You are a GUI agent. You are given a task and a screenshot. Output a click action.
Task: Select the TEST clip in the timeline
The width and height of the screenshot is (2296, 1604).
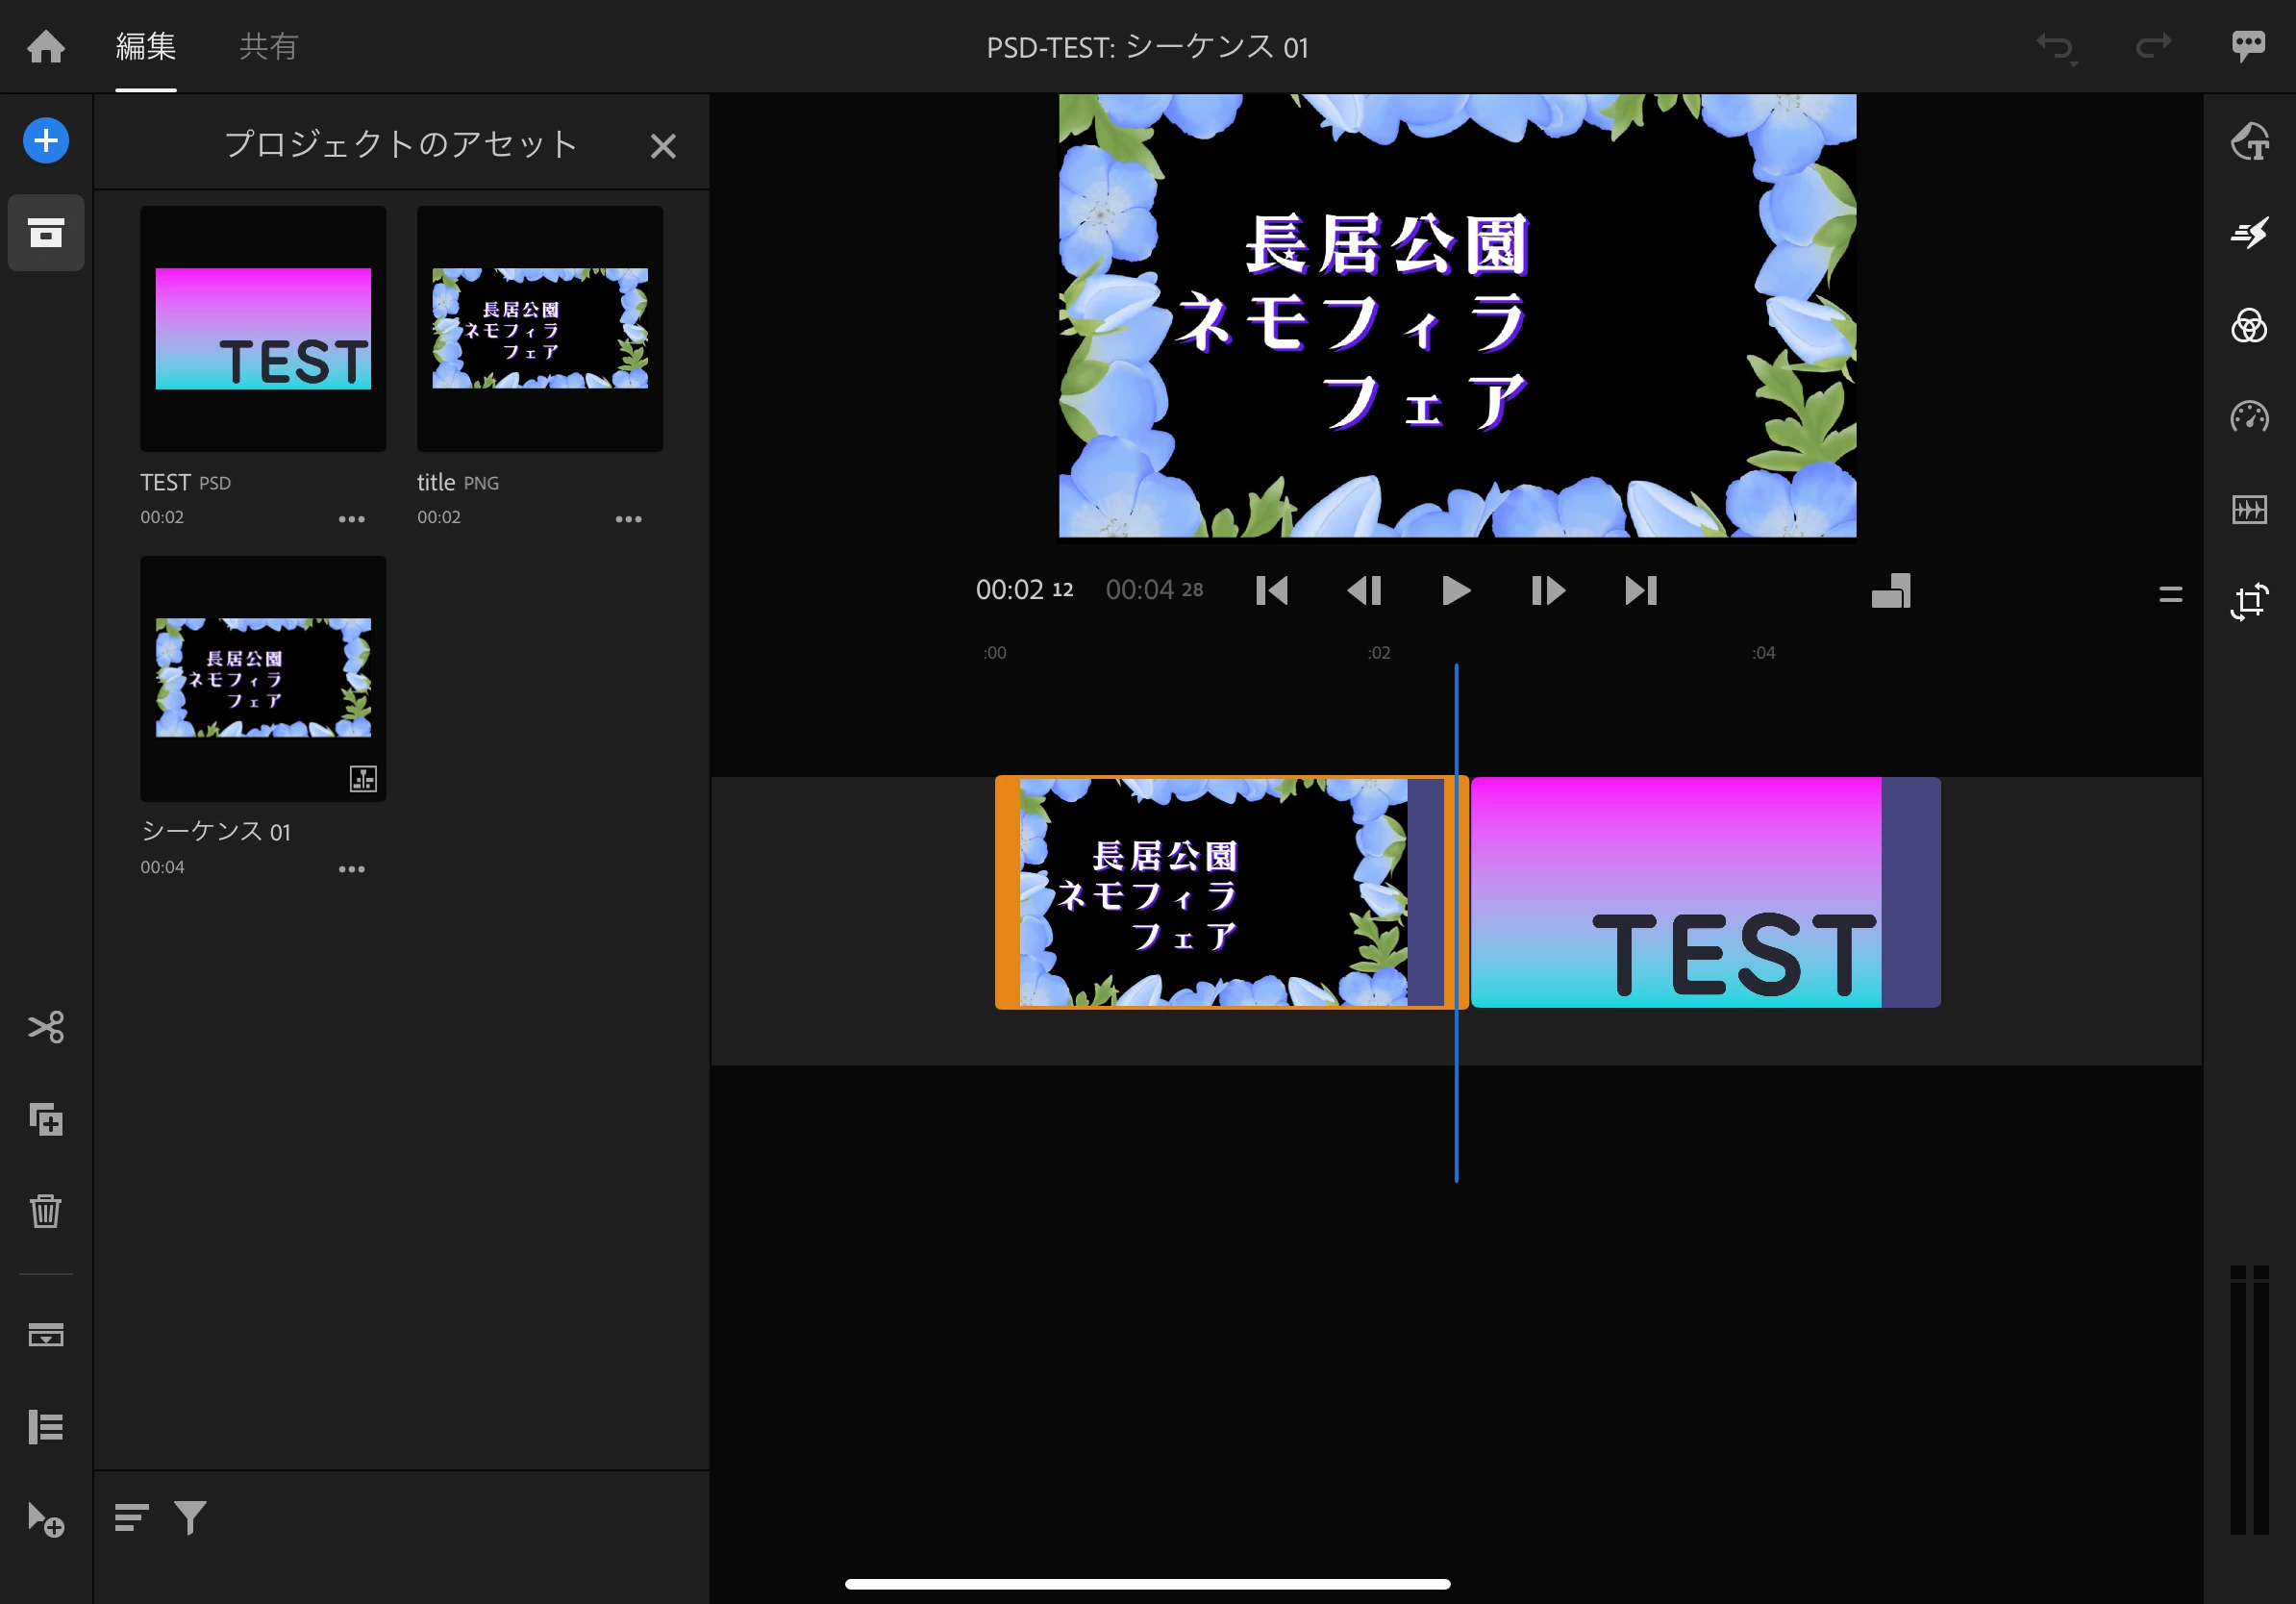click(1704, 892)
